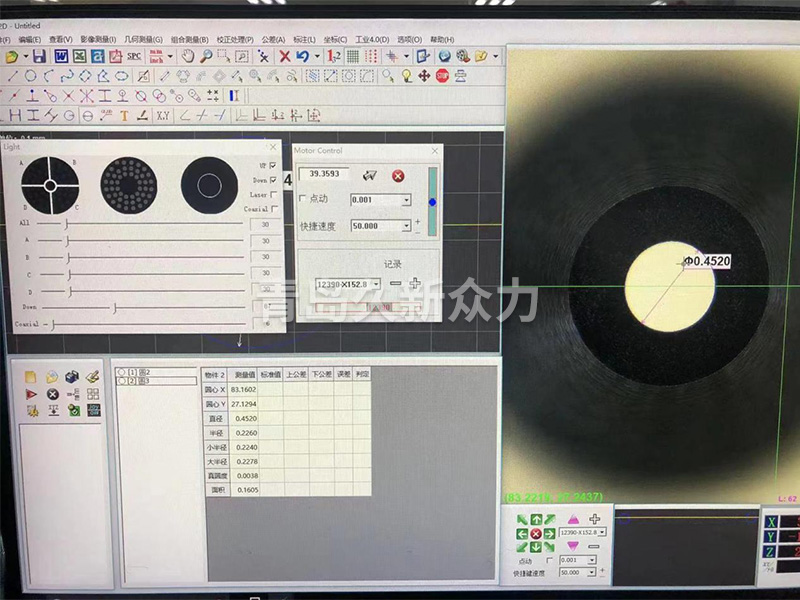The image size is (800, 600).
Task: Select the hand pan tool
Action: point(187,57)
